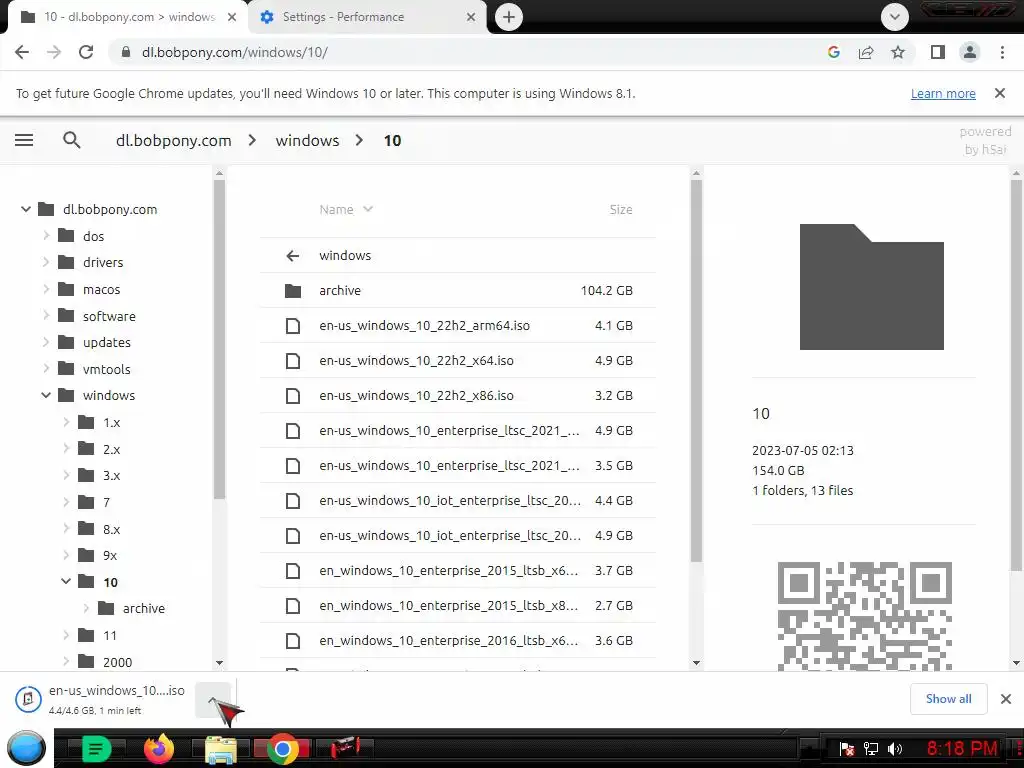The height and width of the screenshot is (768, 1024).
Task: Open the vmtools folder in the tree
Action: tap(106, 369)
